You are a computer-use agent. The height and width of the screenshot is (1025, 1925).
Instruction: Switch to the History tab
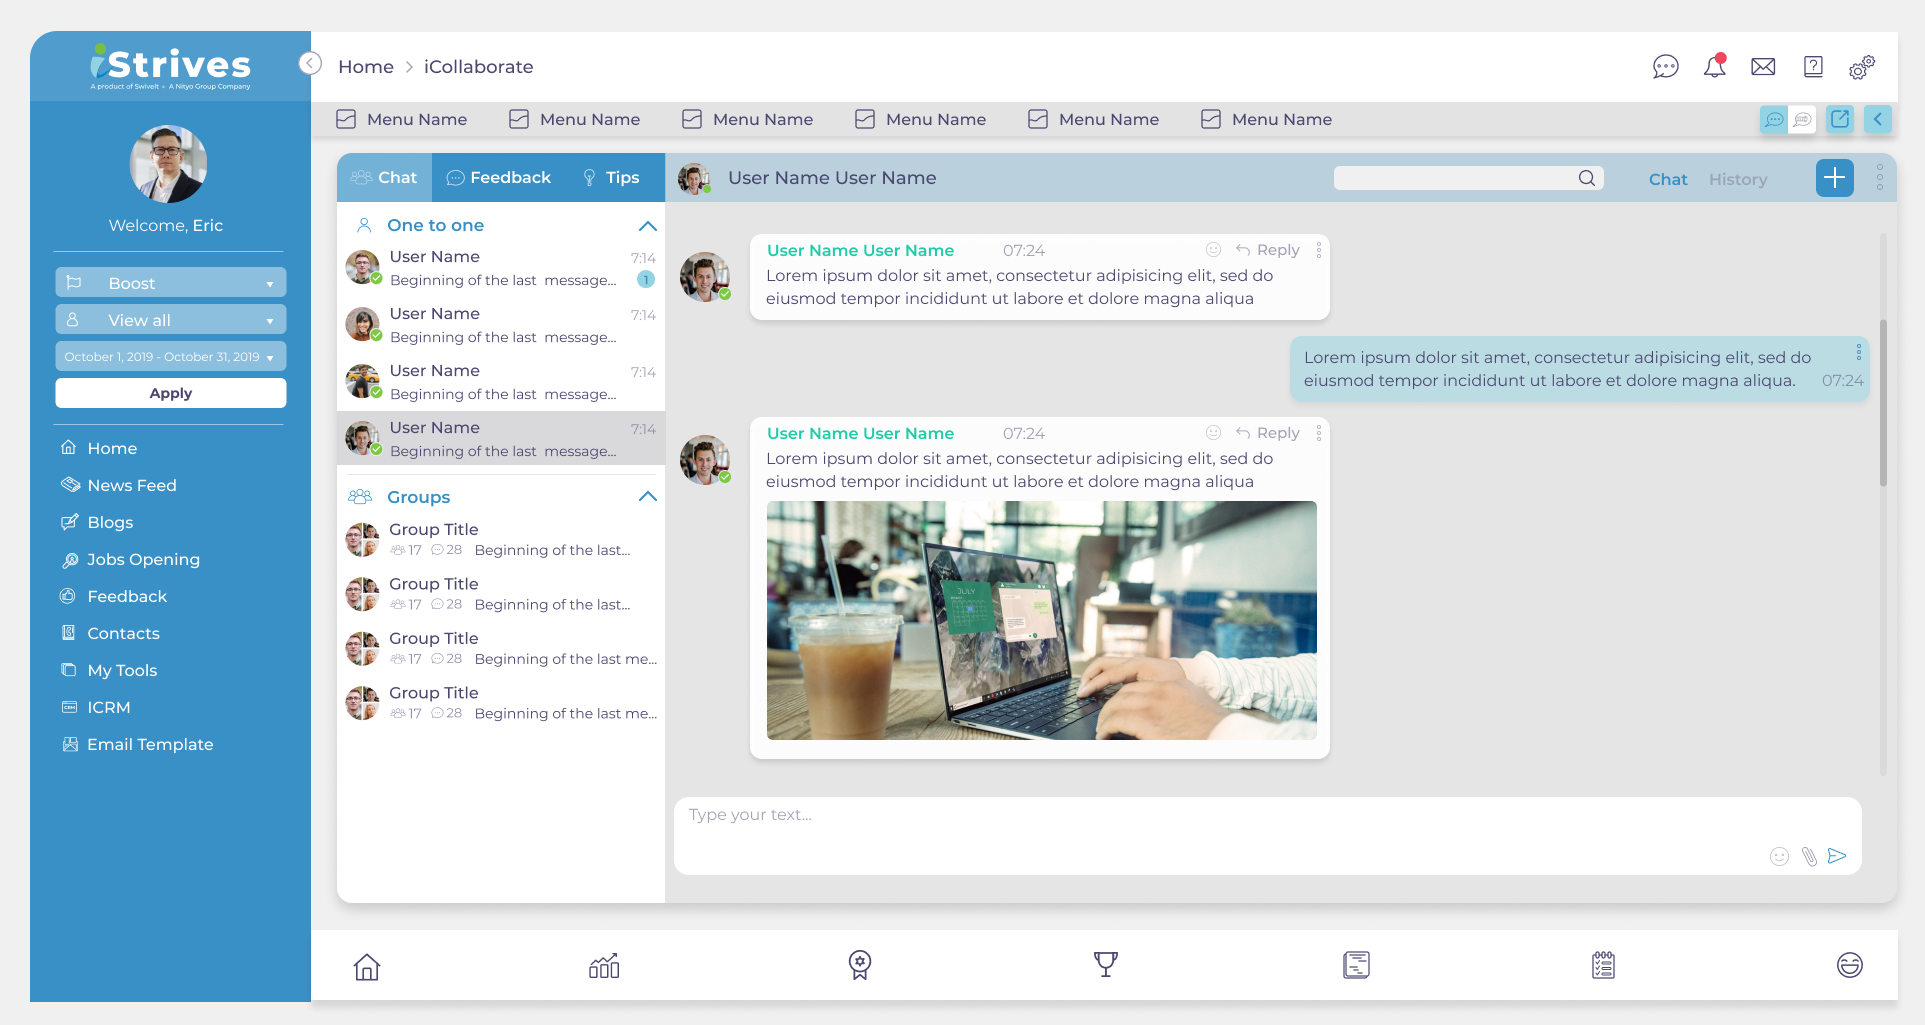click(x=1737, y=180)
